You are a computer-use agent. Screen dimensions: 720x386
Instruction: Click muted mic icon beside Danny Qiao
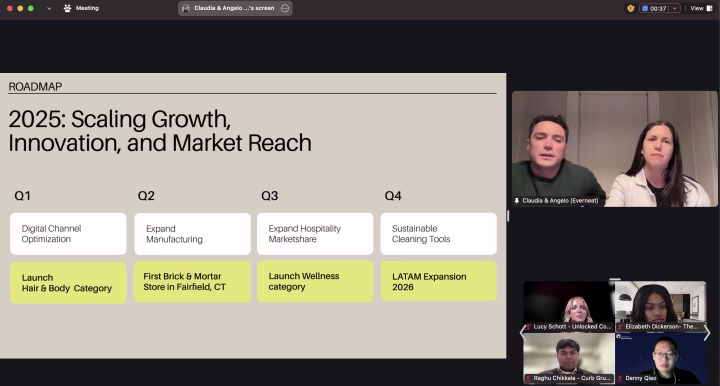[x=620, y=378]
